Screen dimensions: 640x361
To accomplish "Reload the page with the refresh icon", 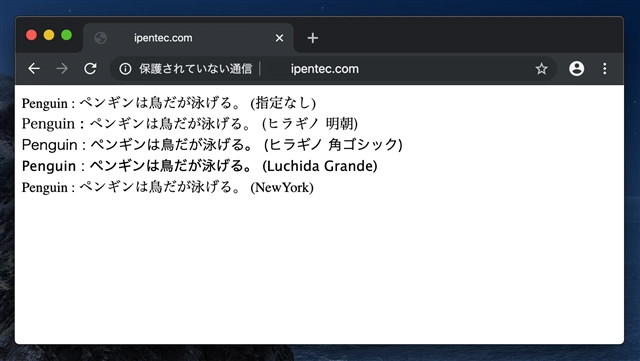I will pos(90,69).
